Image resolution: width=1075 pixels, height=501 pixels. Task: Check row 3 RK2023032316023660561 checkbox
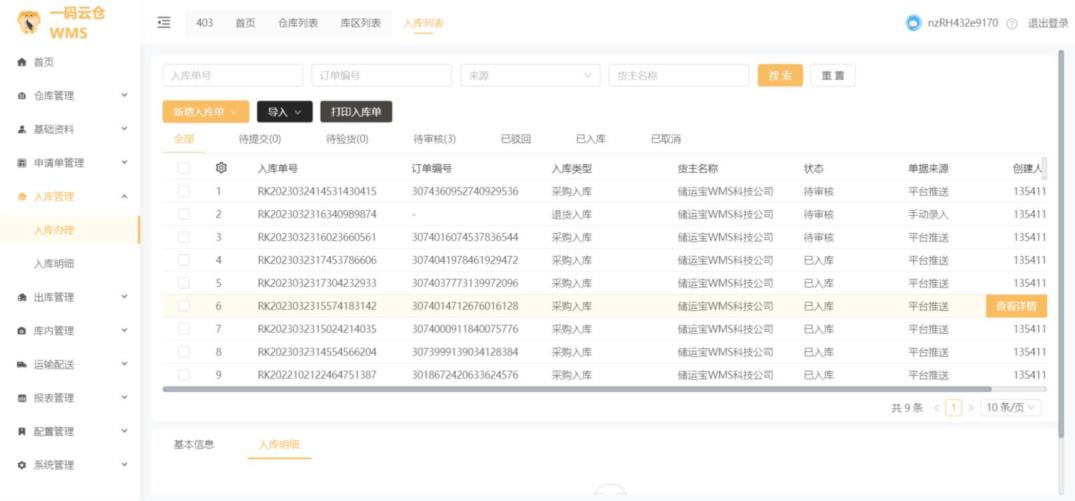pos(183,237)
